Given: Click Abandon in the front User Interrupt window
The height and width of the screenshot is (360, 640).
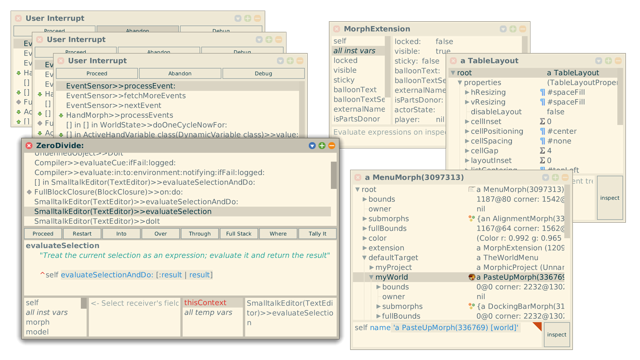Looking at the screenshot, I should (x=180, y=73).
